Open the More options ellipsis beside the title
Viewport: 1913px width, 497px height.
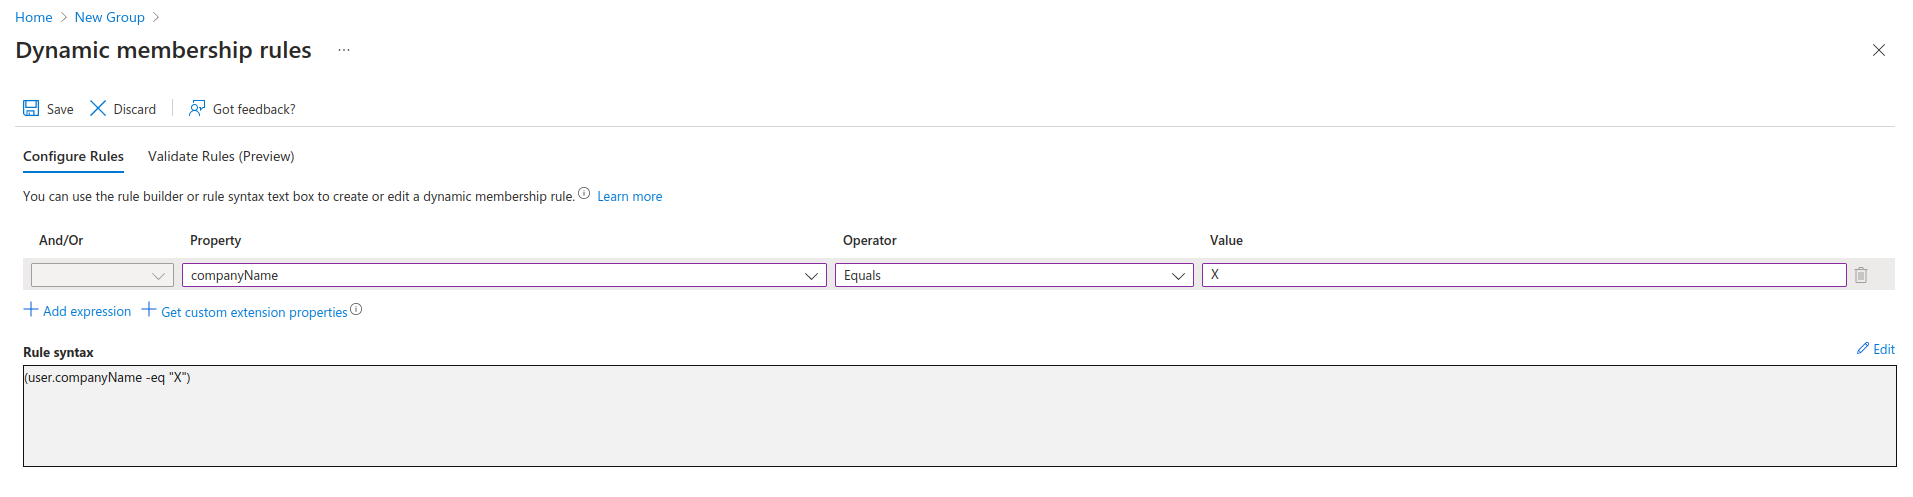click(344, 50)
